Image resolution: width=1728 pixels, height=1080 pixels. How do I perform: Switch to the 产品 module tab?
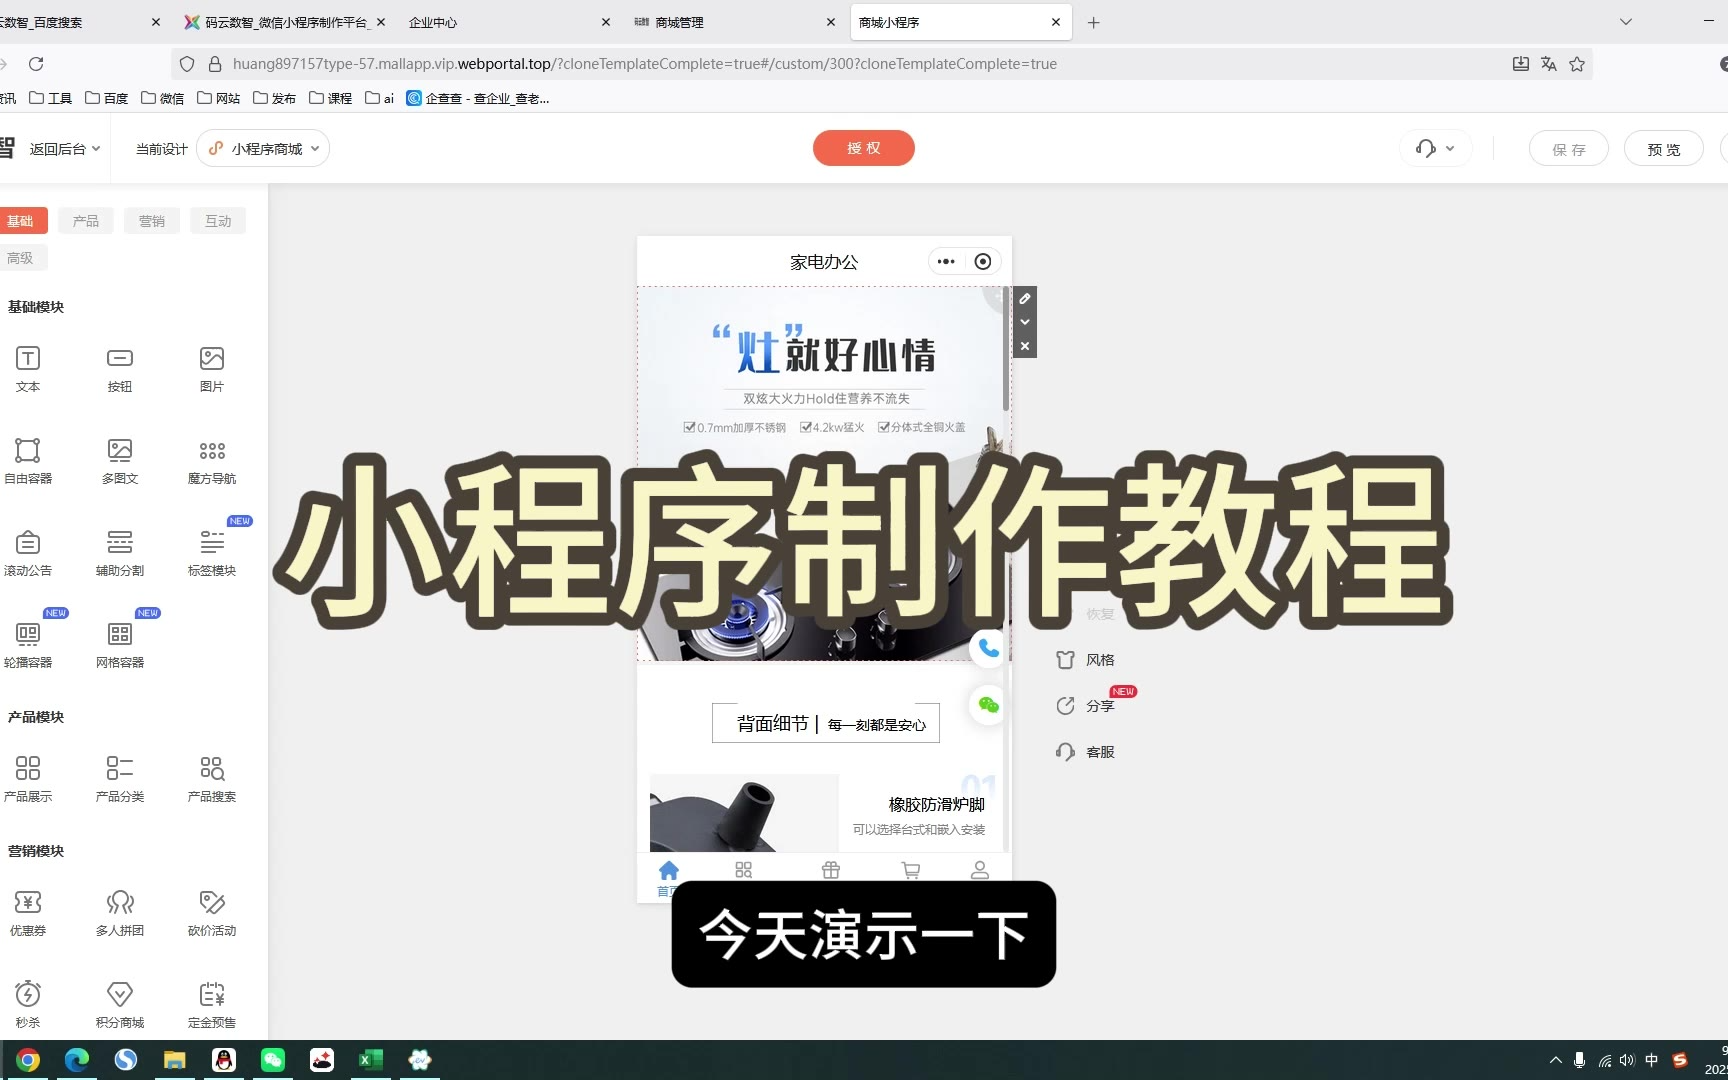click(x=86, y=221)
